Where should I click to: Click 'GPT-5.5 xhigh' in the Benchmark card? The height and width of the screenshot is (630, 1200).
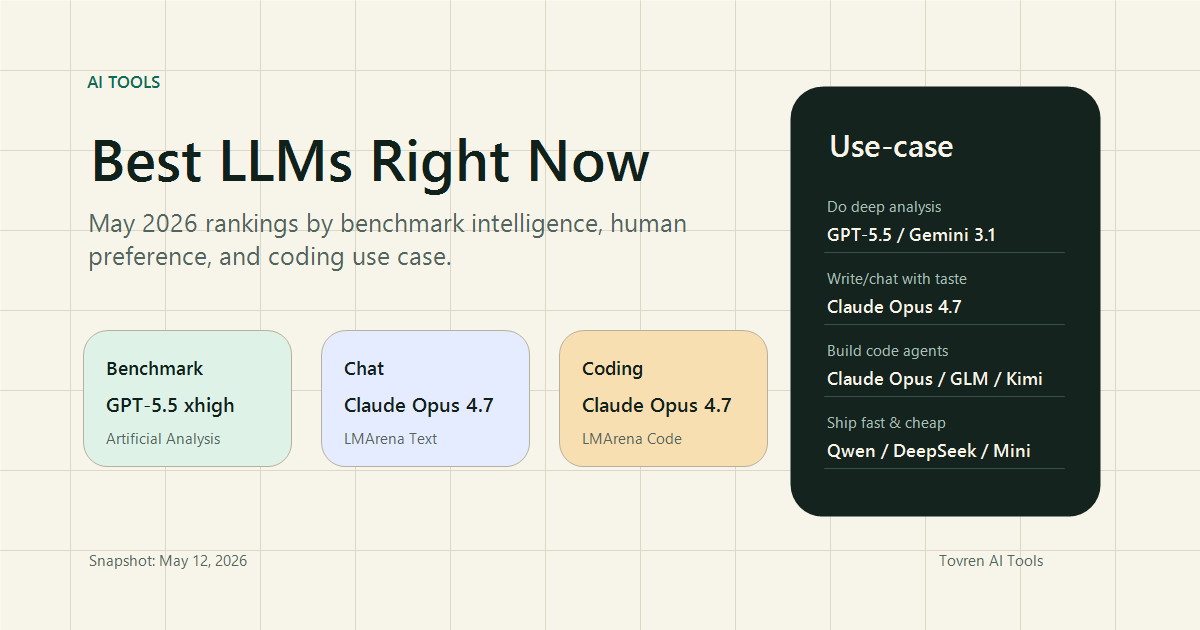(x=170, y=405)
